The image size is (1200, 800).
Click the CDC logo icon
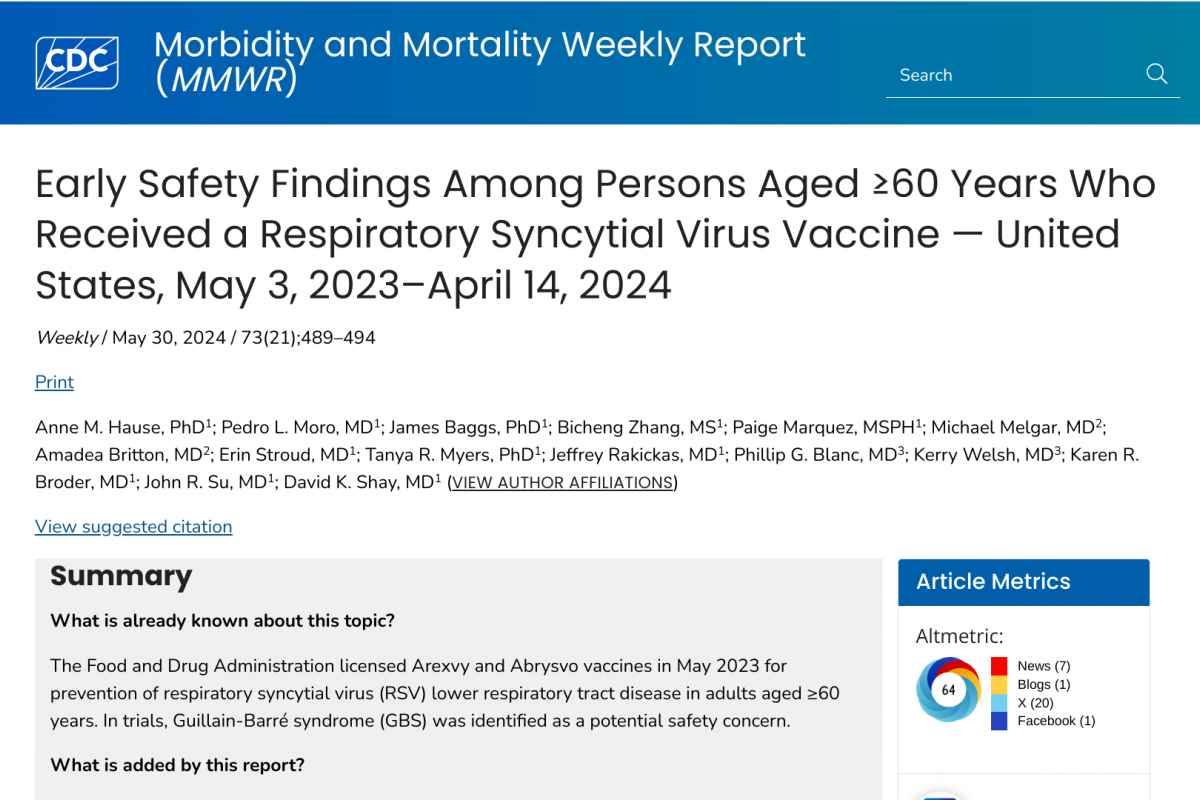pyautogui.click(x=77, y=63)
